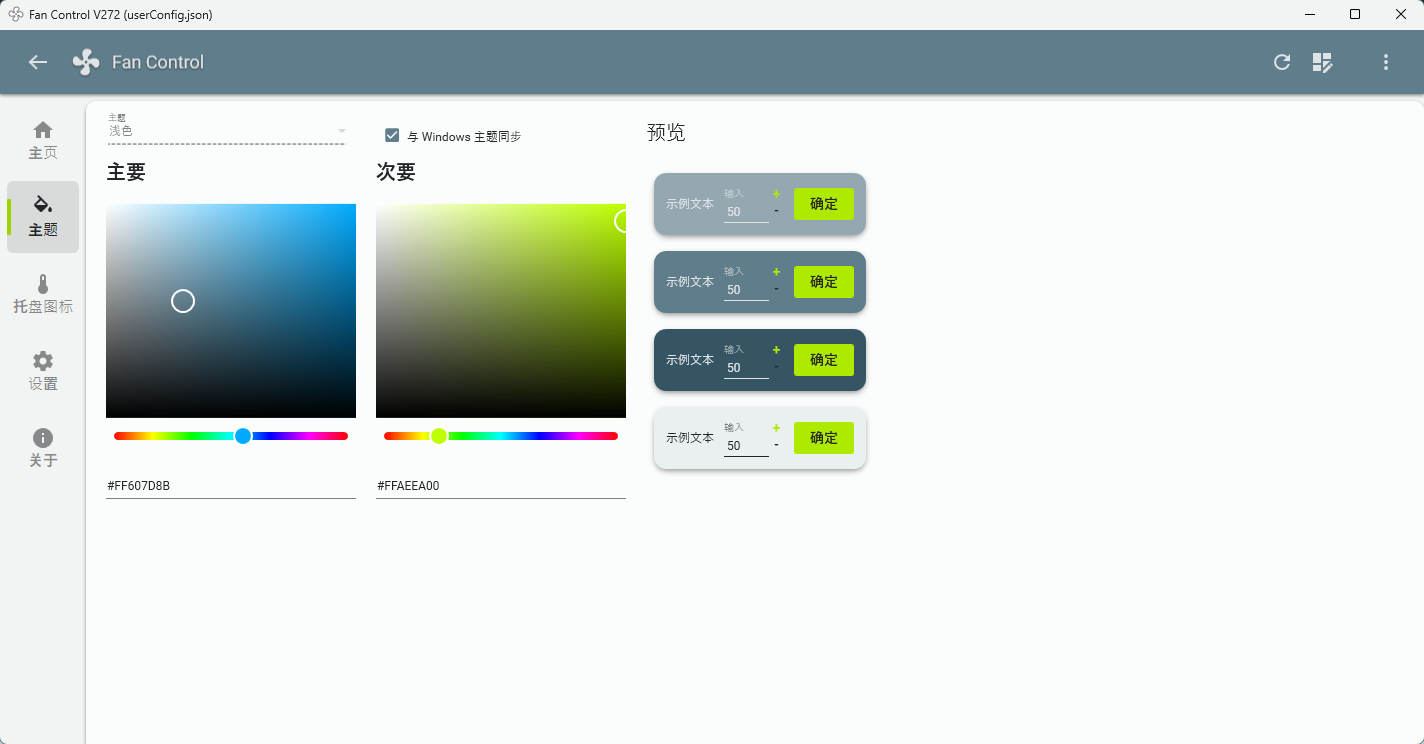Click 示例文本 on the first preview card

click(x=690, y=204)
